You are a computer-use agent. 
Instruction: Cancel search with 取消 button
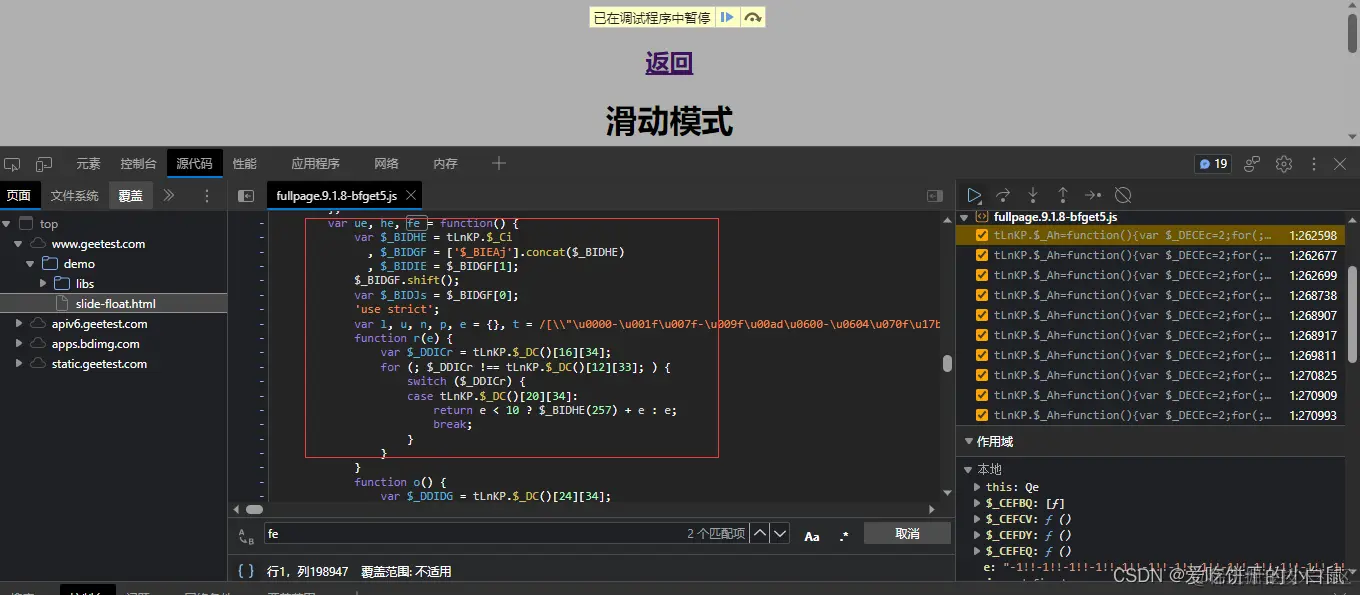coord(907,534)
